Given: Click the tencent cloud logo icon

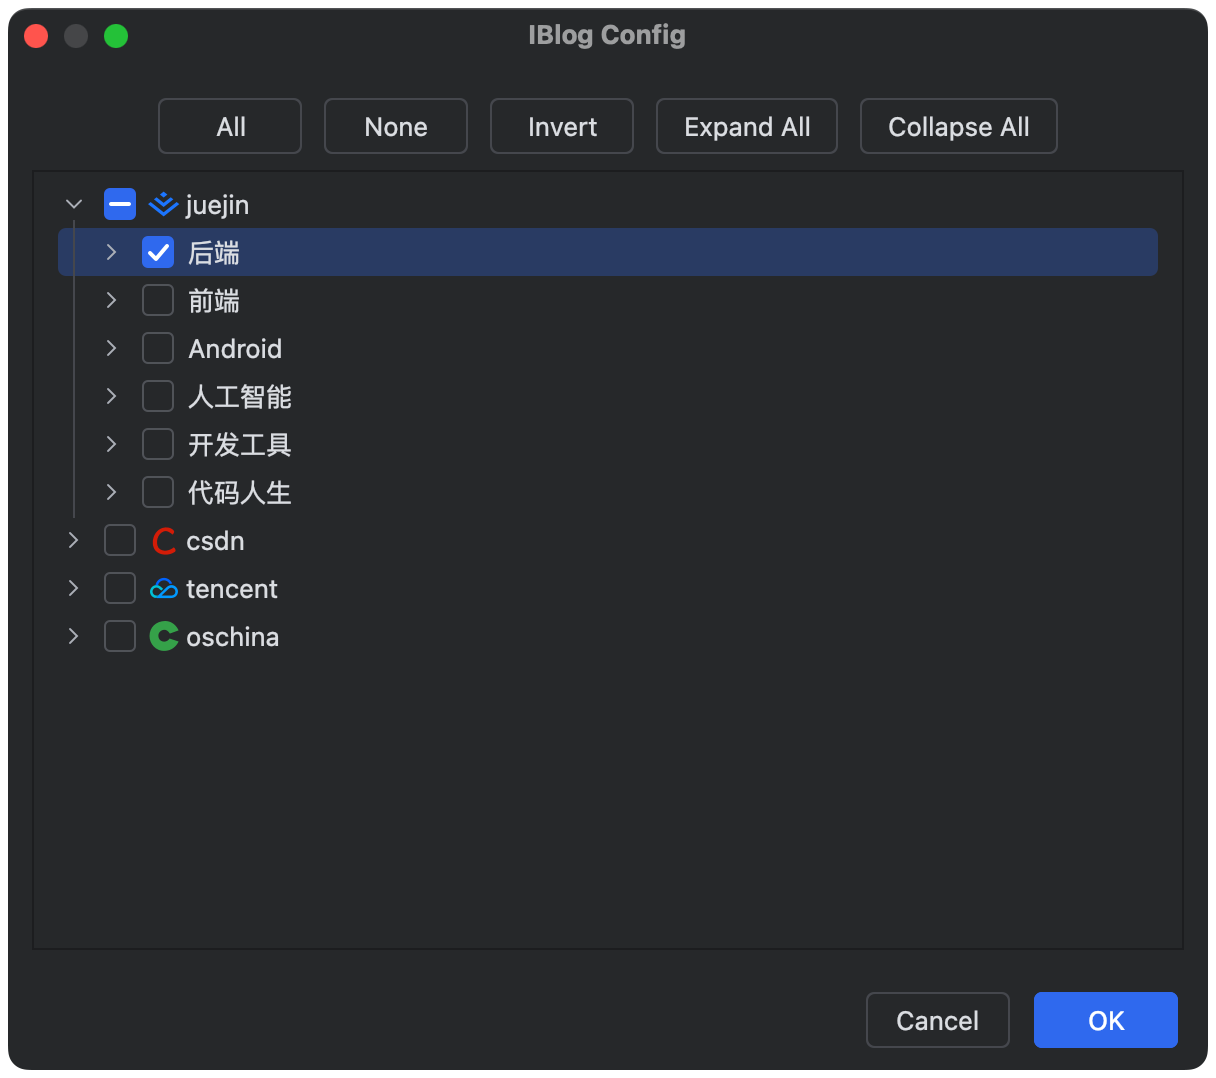Looking at the screenshot, I should click(x=163, y=589).
